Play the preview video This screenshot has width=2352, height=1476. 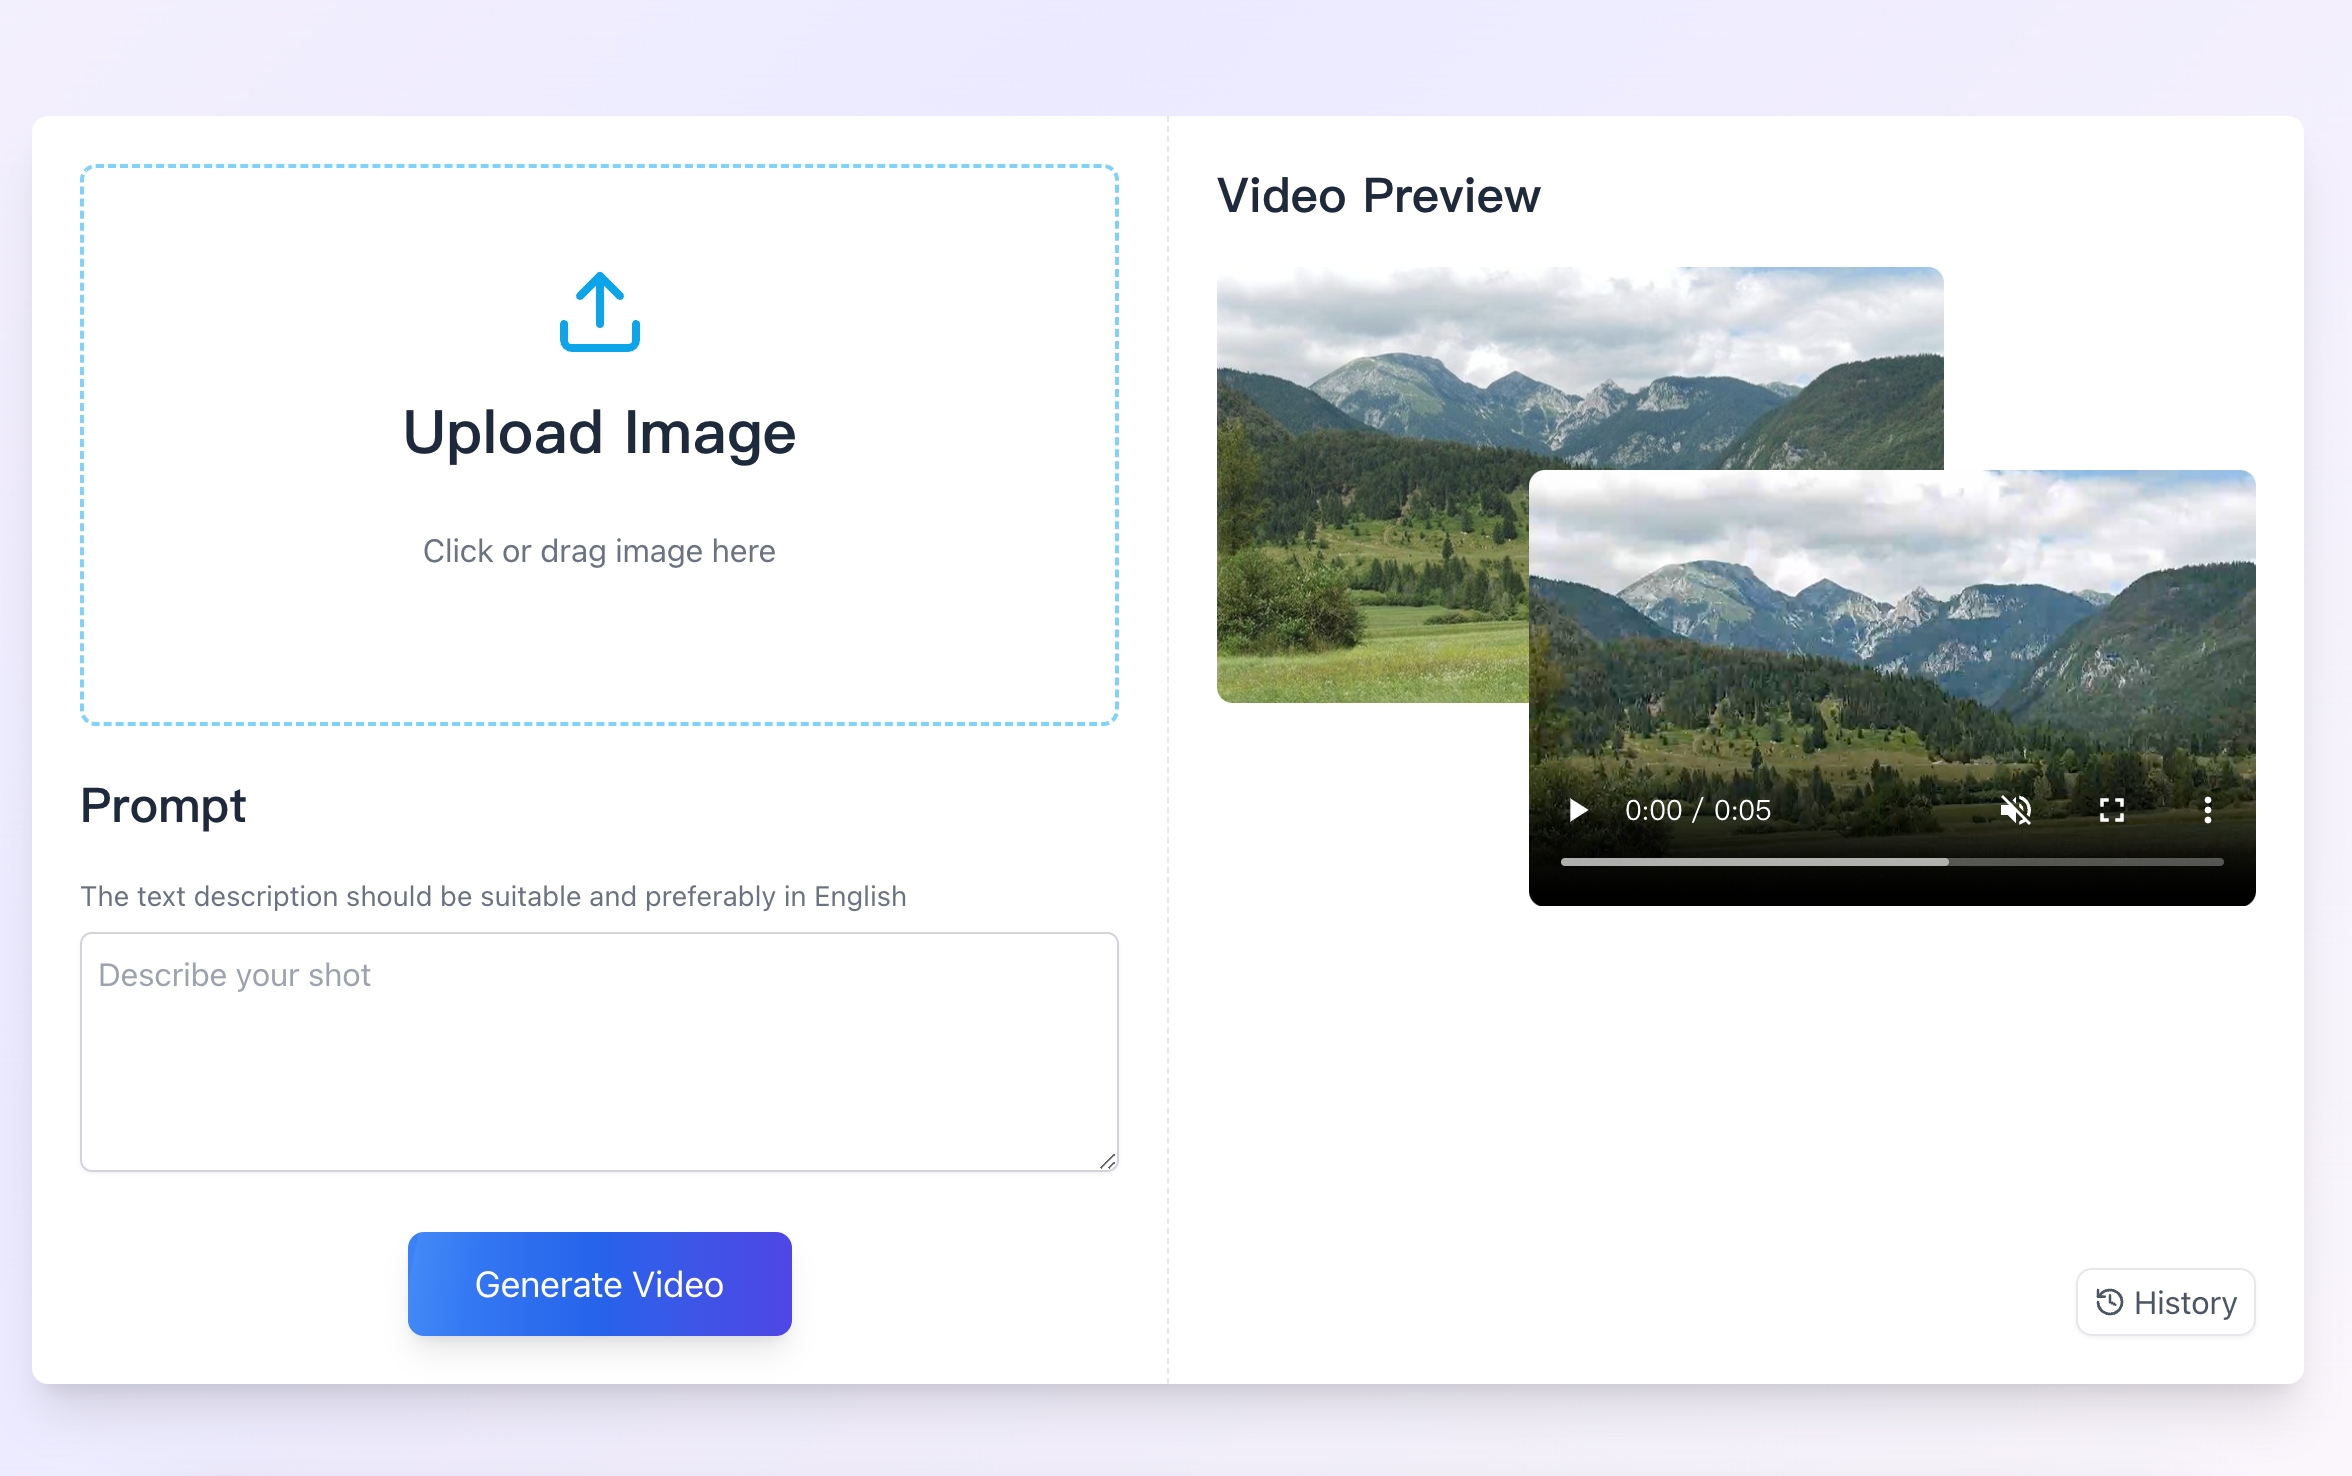pyautogui.click(x=1578, y=810)
